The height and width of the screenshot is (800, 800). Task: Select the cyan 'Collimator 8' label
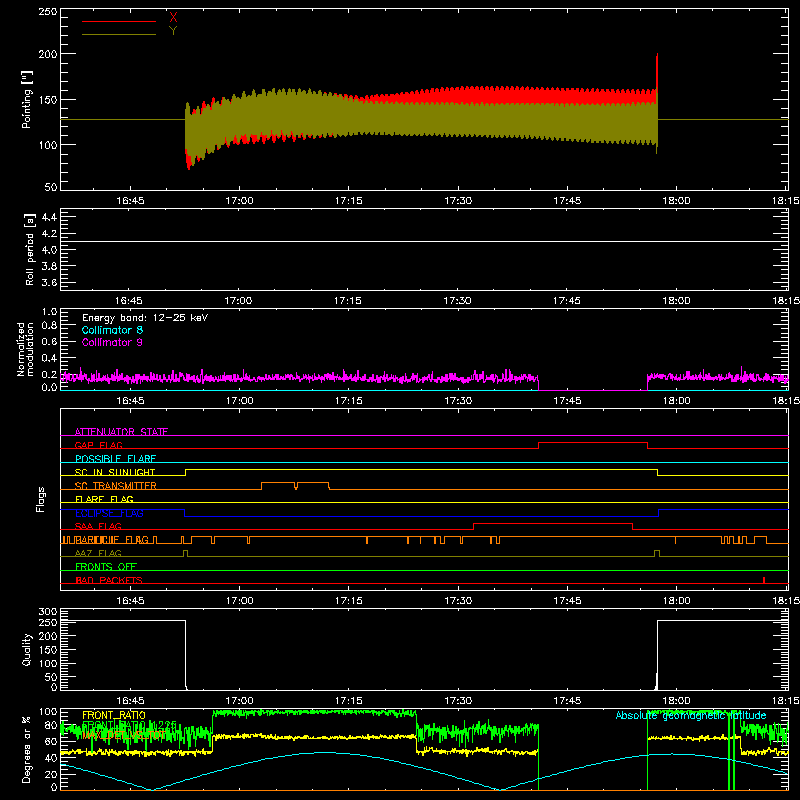click(112, 330)
